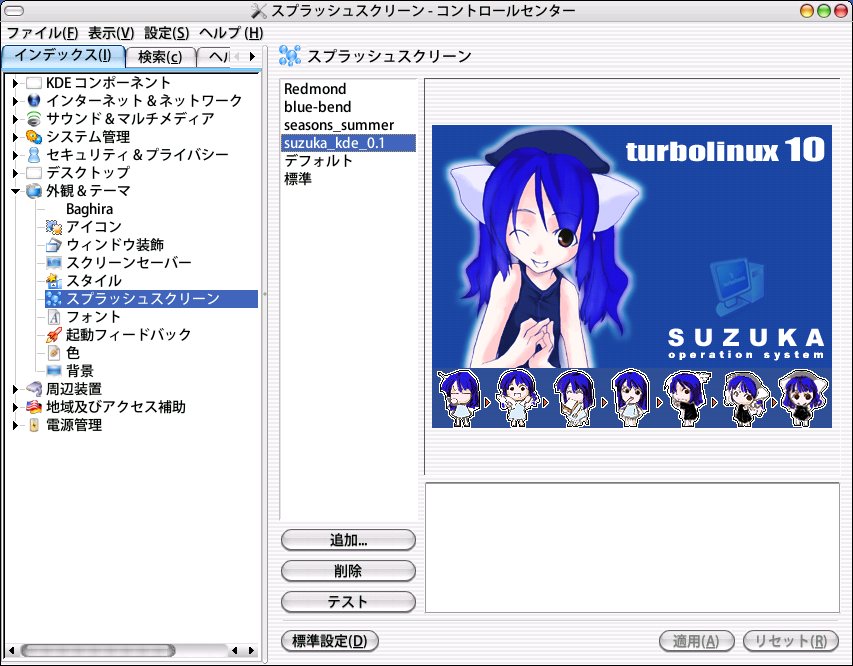Click the スプラッシュスクリーン tree item icon
853x666 pixels.
tap(54, 299)
